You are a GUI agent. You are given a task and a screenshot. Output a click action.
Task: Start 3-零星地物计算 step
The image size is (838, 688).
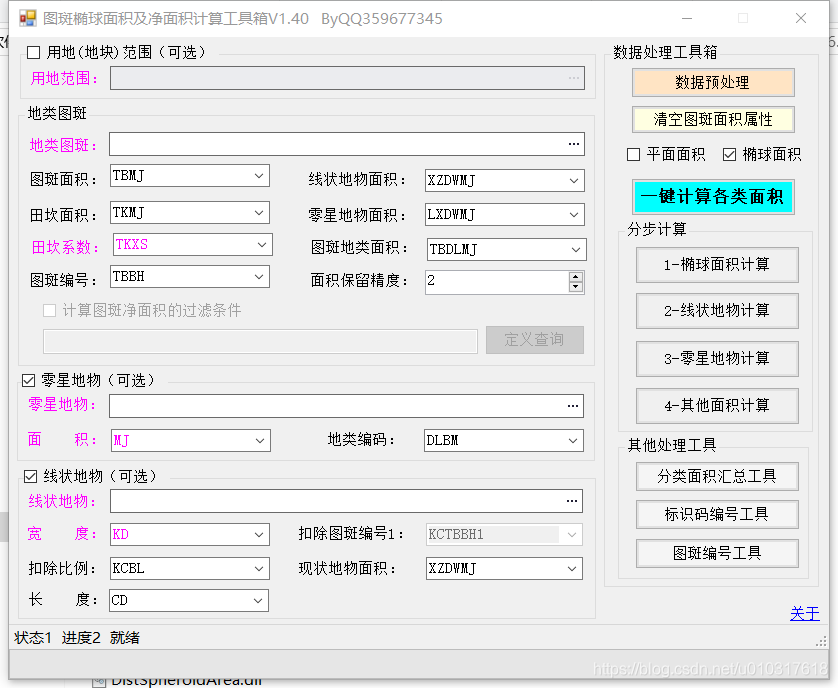(717, 359)
